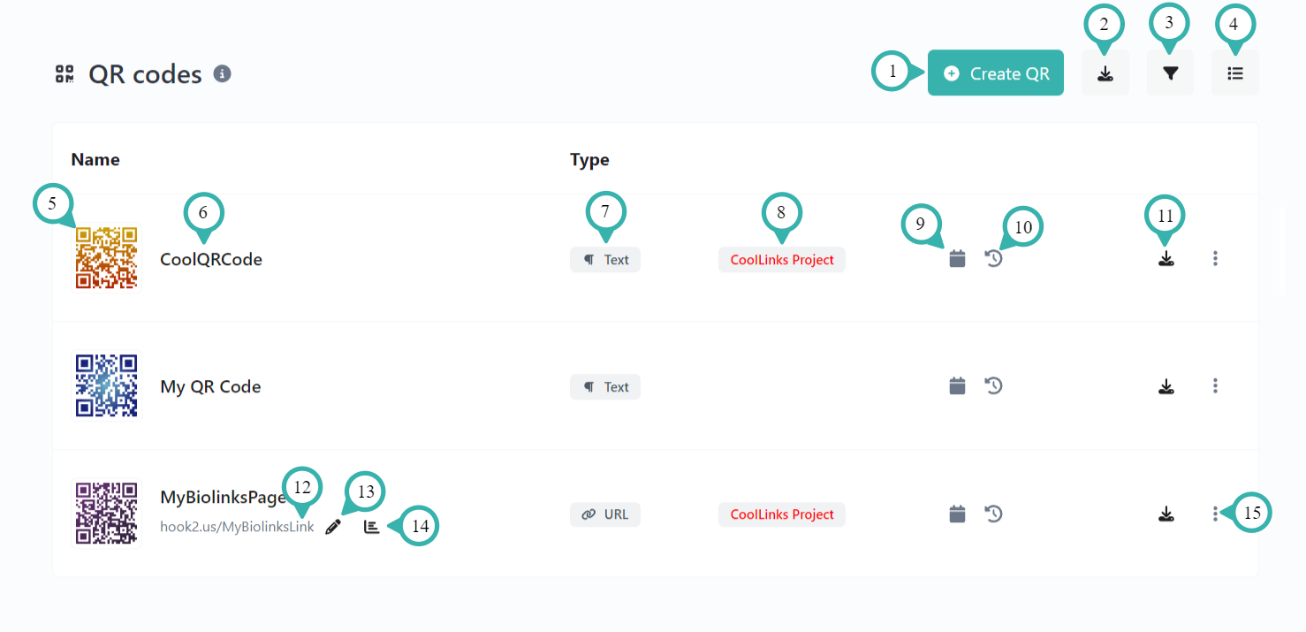This screenshot has width=1306, height=632.
Task: Click the calendar icon for CoolQRCode
Action: coord(957,258)
